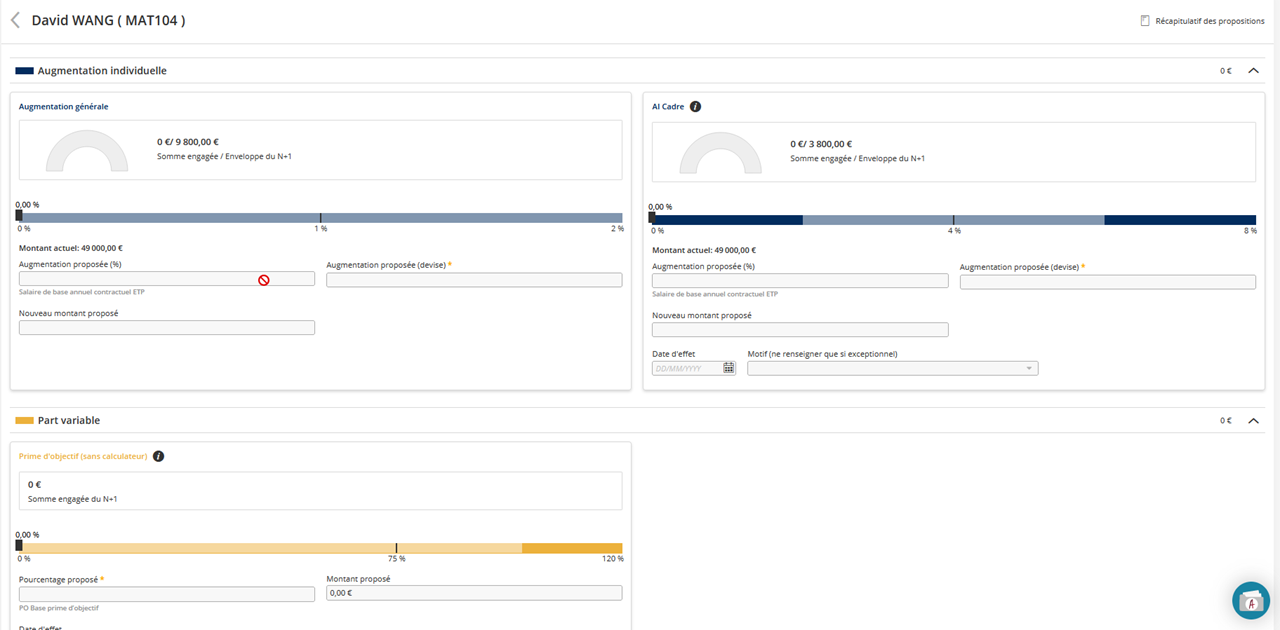Viewport: 1280px width, 630px height.
Task: Click Augmentation proposée (devise) field in Augmentation générale
Action: 474,280
